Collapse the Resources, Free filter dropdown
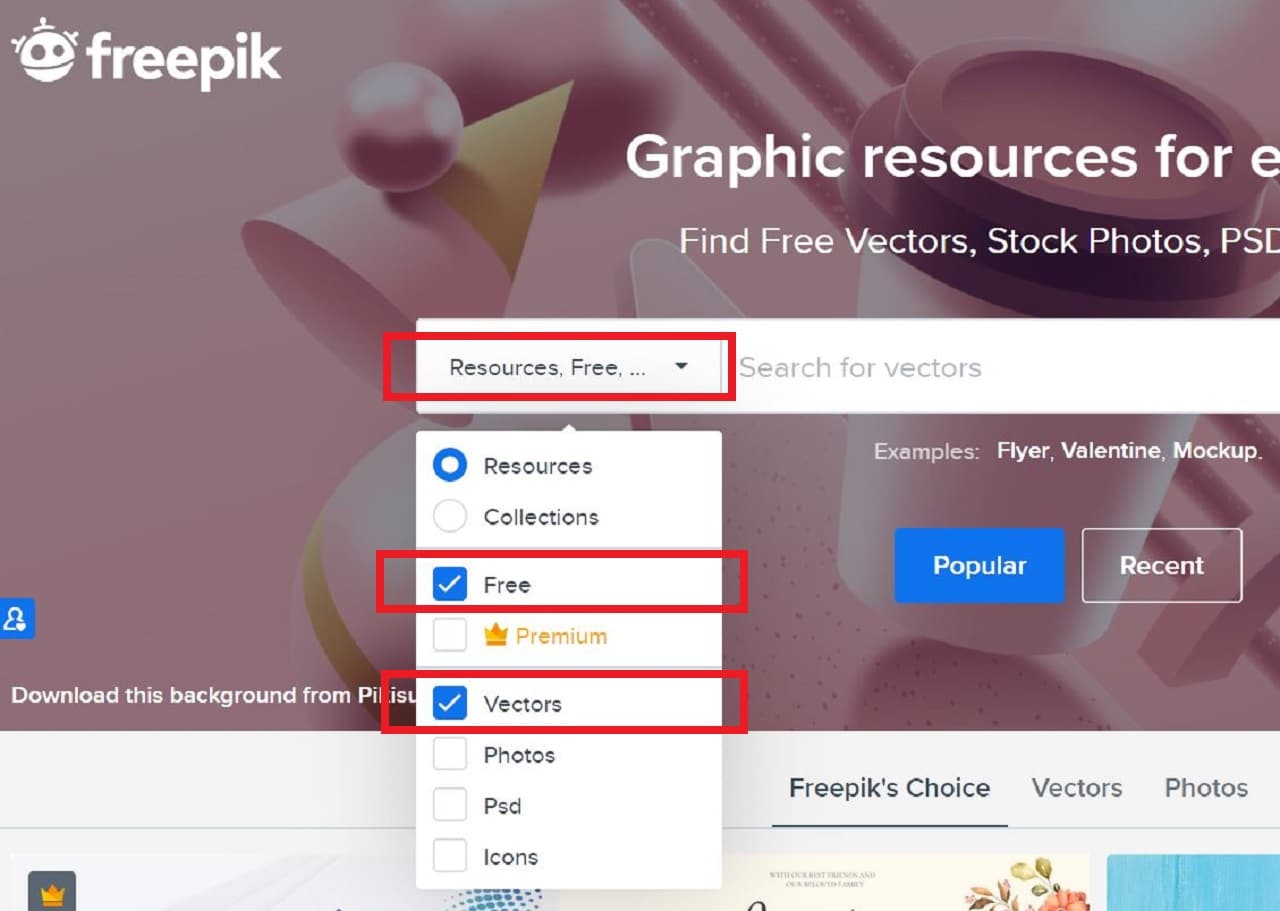 (568, 367)
